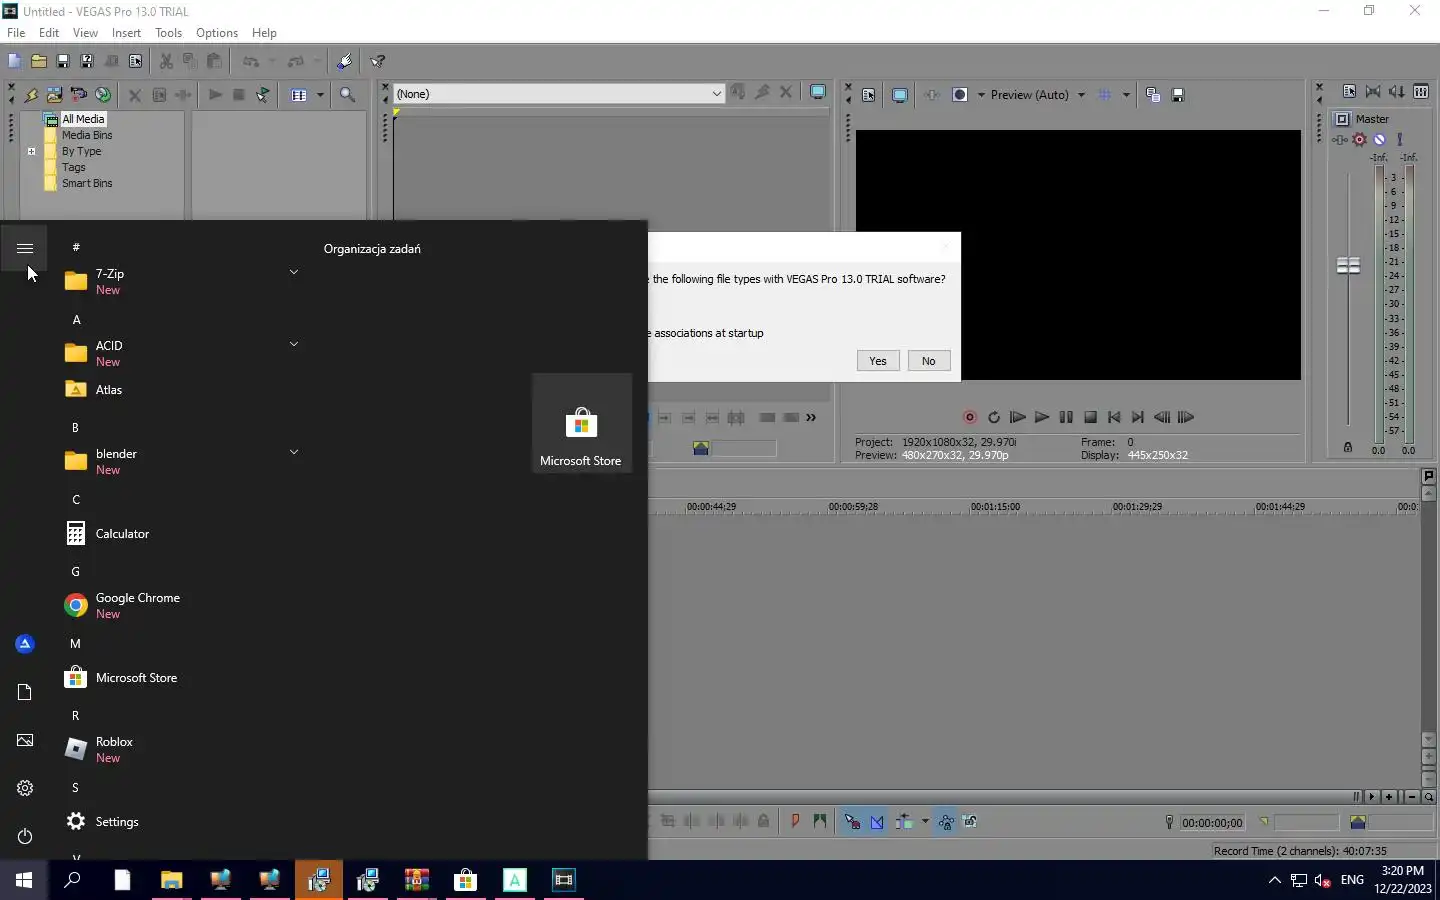Select the Smart Bins tree item
This screenshot has width=1440, height=900.
click(87, 184)
